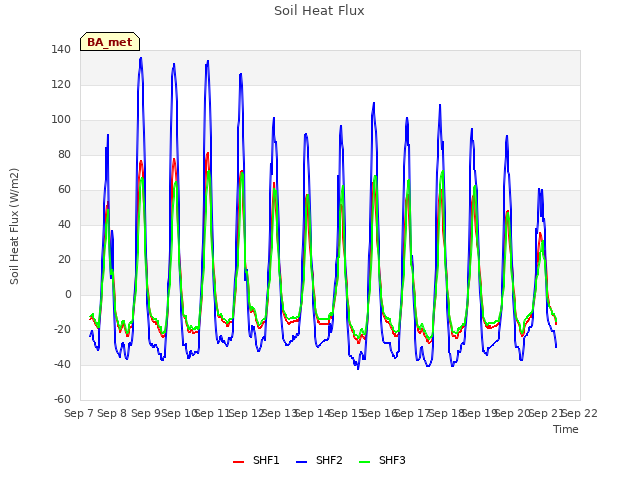This screenshot has height=480, width=640.
Task: Click the Sep 22 date tick label
Action: point(580,413)
